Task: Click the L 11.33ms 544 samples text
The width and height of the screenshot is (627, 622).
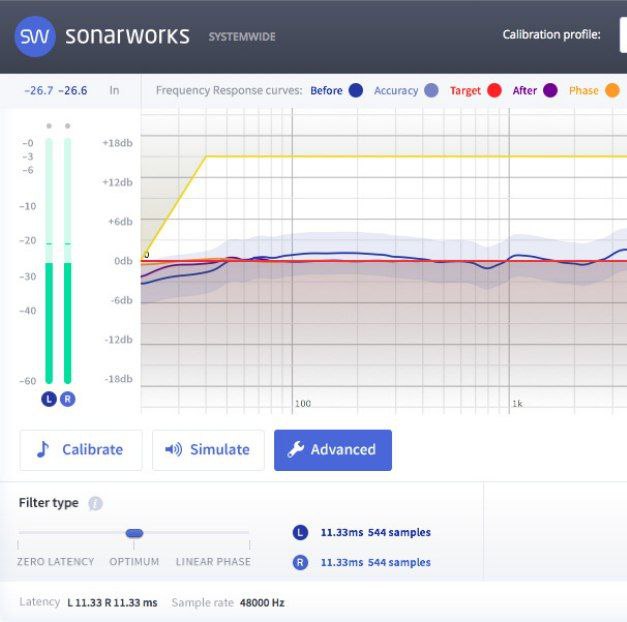Action: pyautogui.click(x=375, y=532)
